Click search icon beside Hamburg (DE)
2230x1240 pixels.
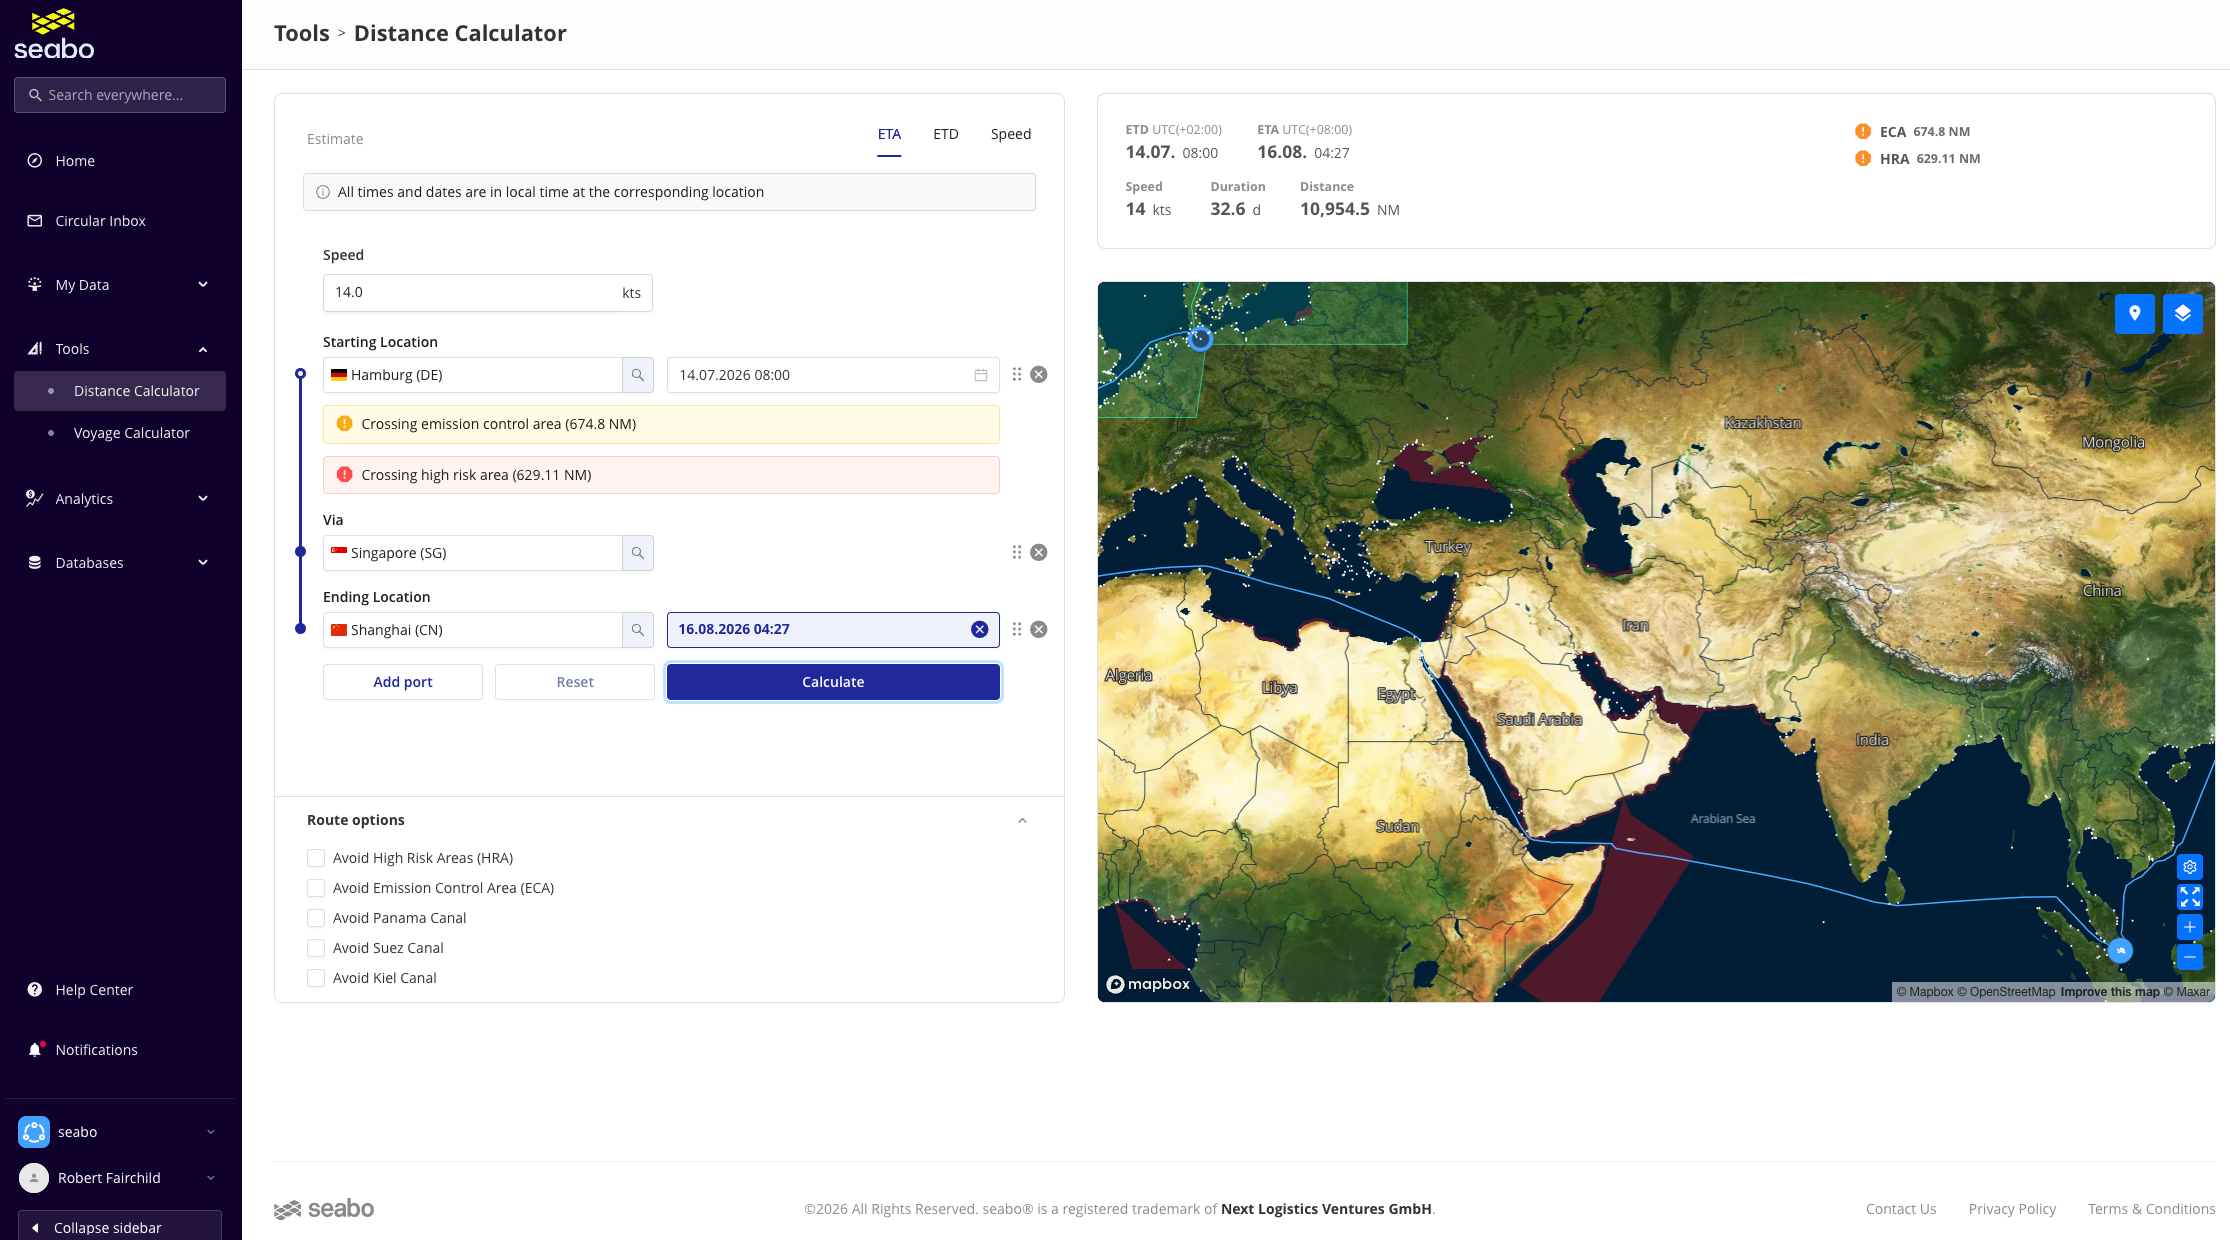click(638, 375)
